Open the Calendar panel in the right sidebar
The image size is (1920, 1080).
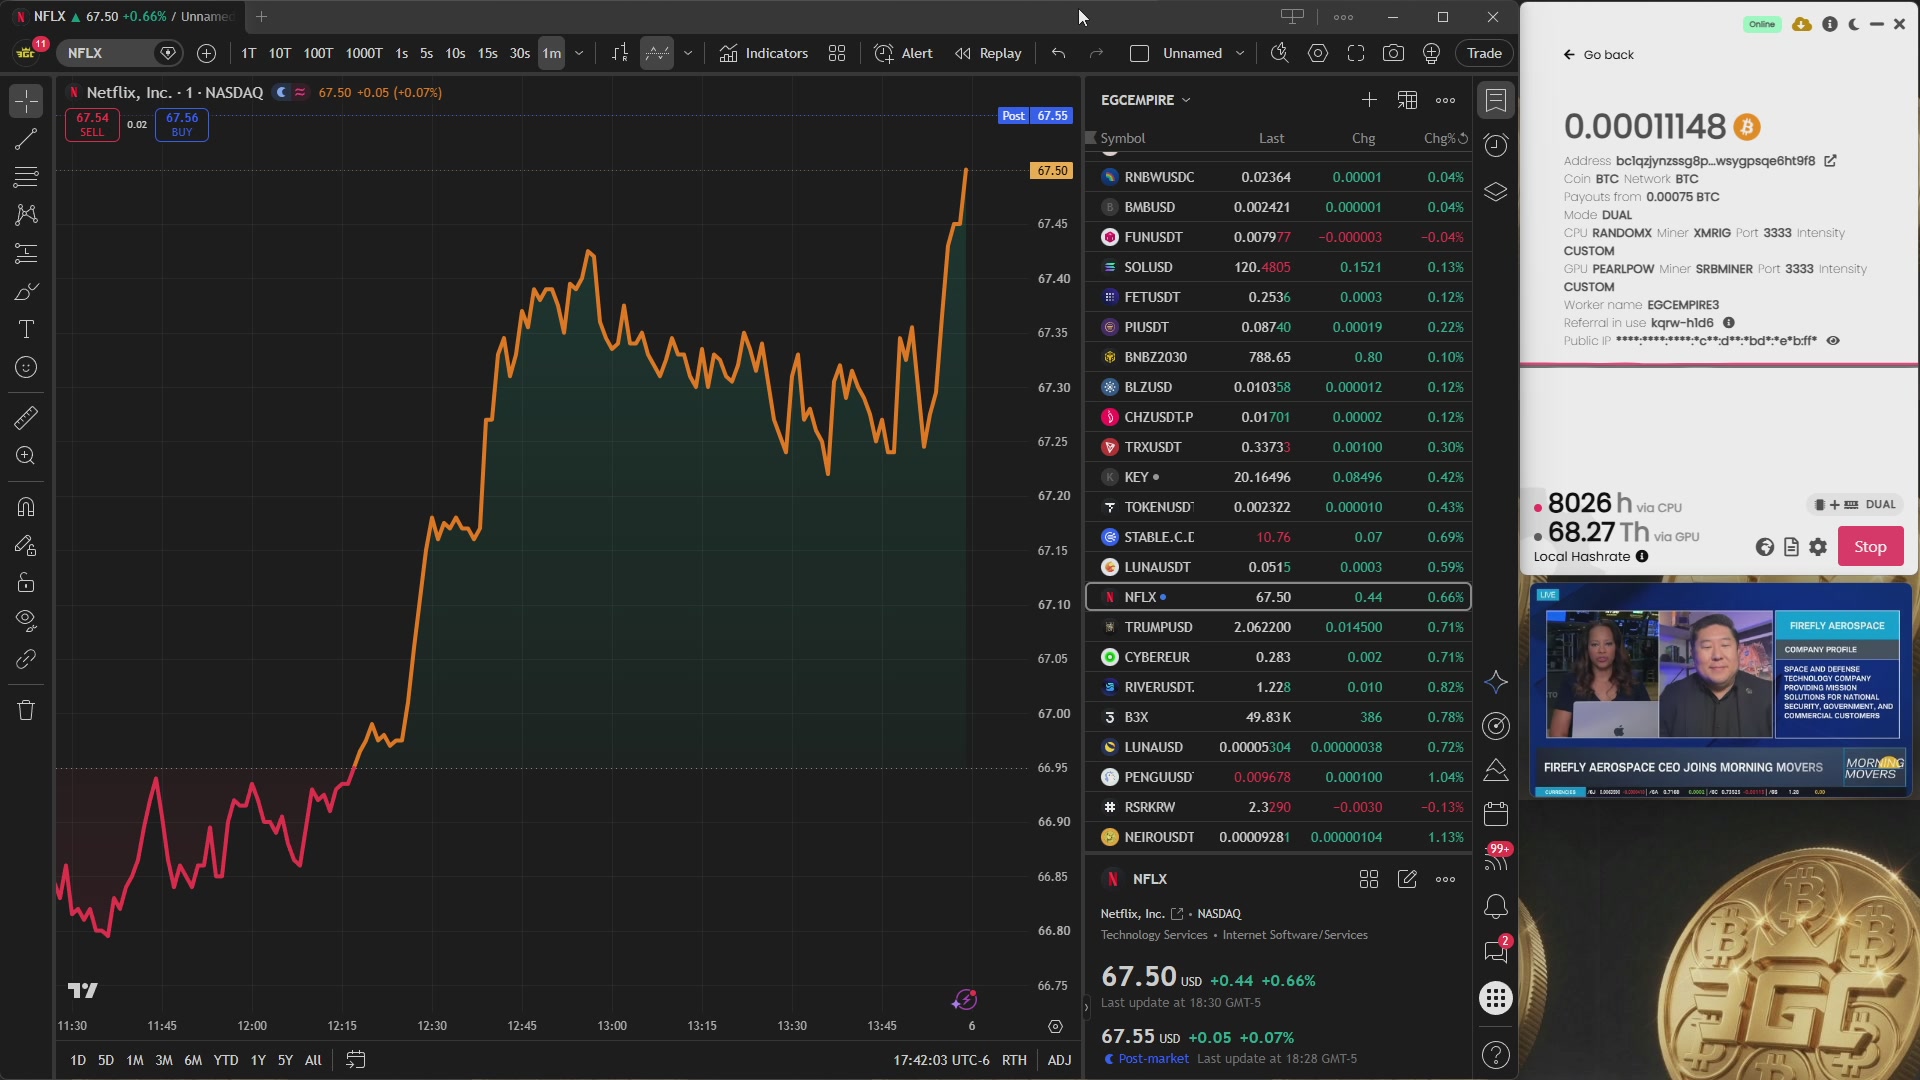(x=1496, y=814)
